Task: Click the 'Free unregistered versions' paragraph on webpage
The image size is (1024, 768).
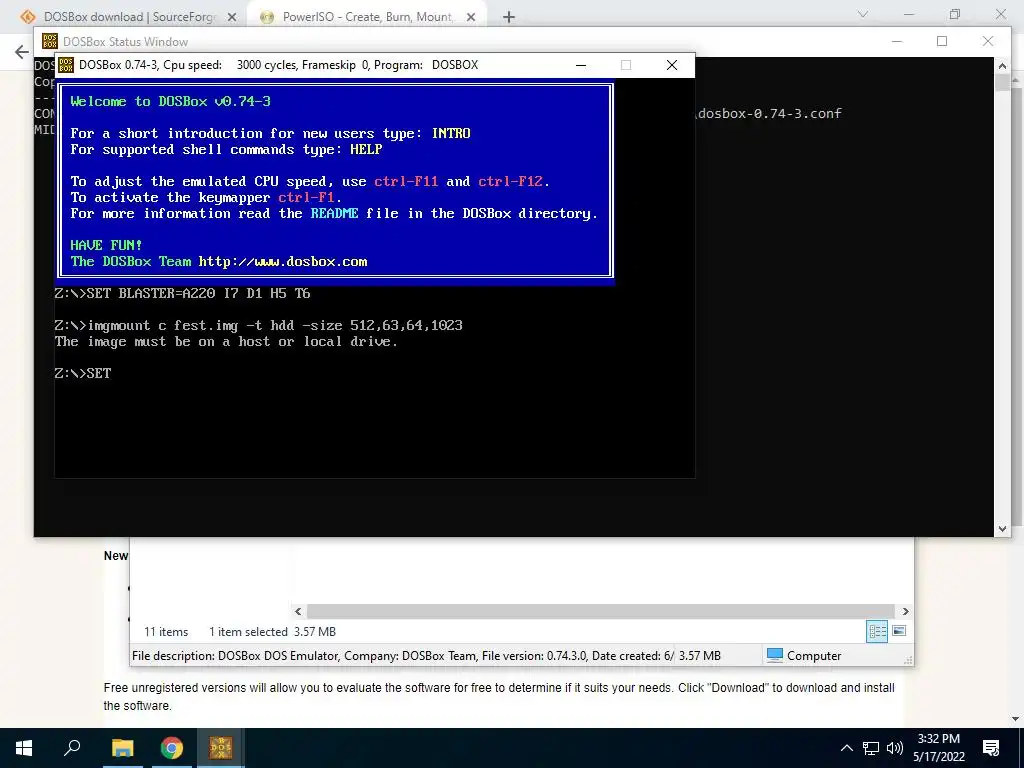Action: (x=499, y=697)
